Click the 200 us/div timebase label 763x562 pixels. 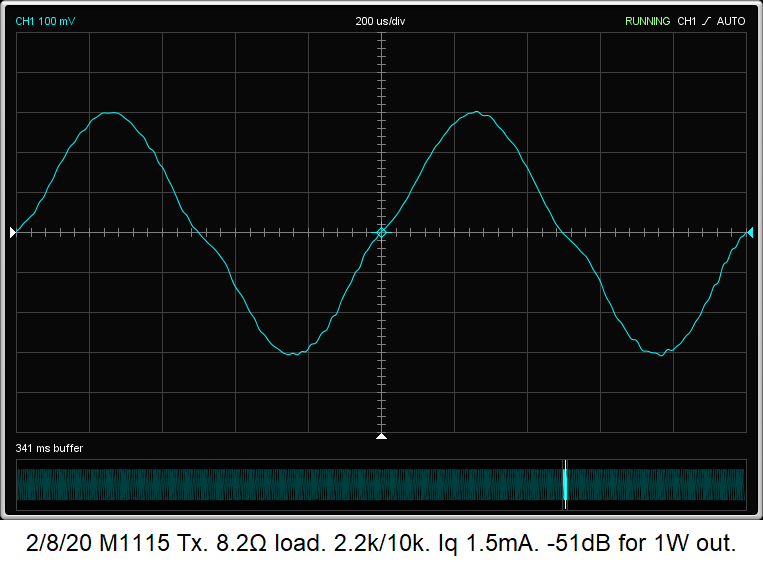(x=380, y=21)
